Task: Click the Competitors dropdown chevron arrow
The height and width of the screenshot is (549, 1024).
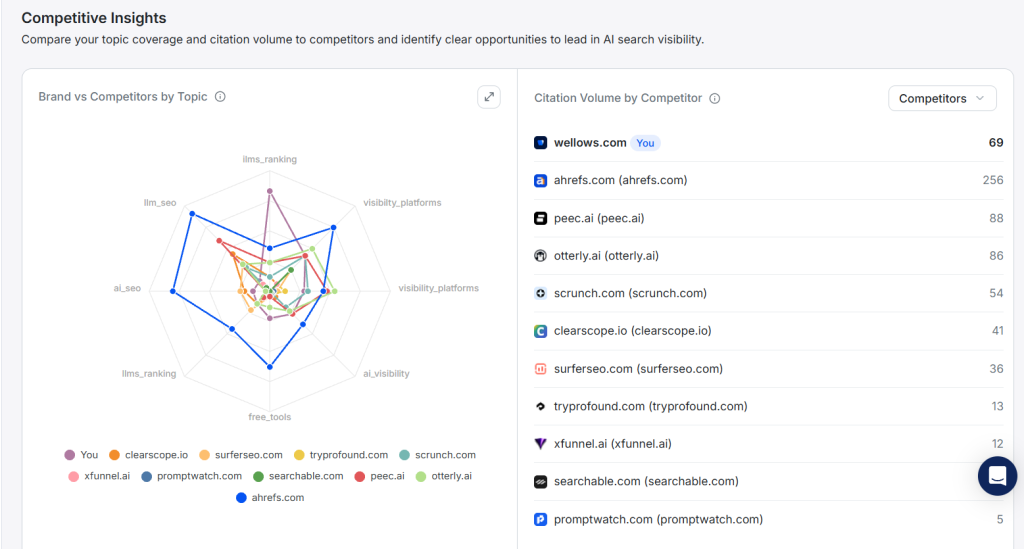Action: coord(980,98)
